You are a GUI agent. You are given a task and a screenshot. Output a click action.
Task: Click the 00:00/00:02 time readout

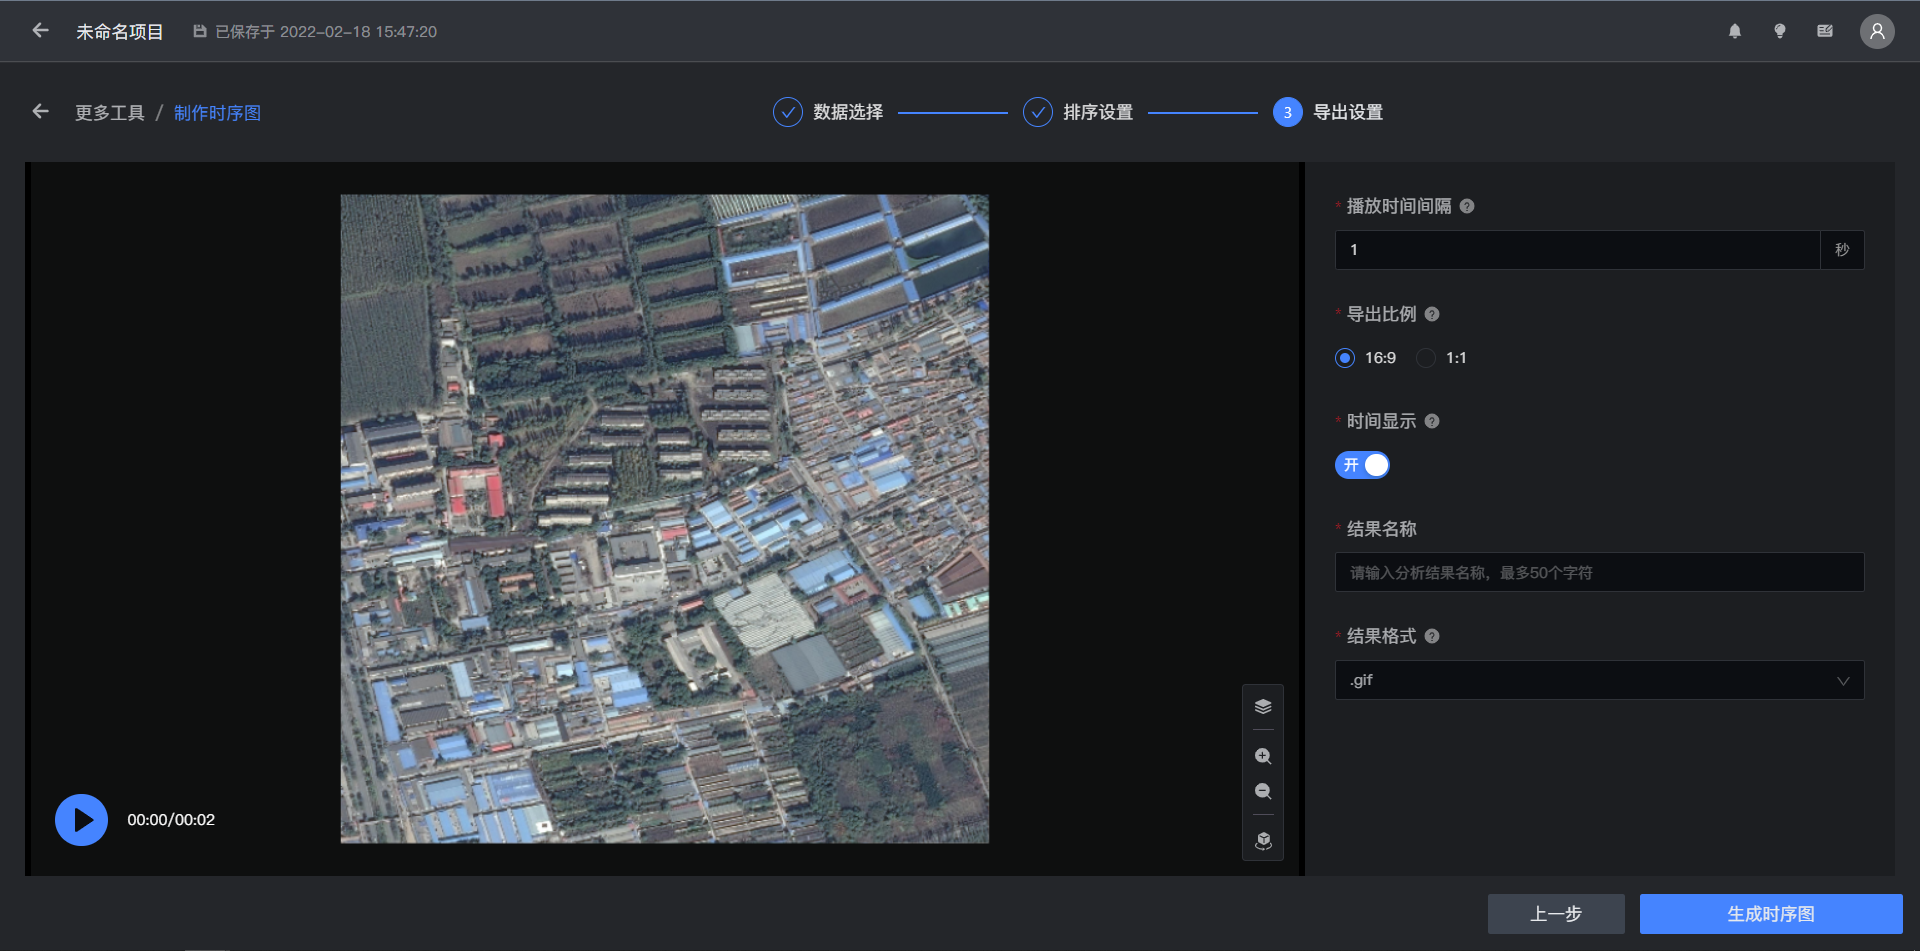point(171,820)
